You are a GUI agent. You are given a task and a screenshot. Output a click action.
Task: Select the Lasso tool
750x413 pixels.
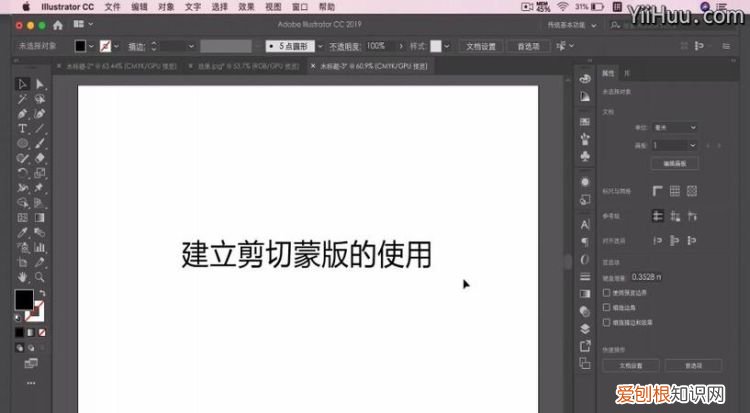[x=40, y=99]
